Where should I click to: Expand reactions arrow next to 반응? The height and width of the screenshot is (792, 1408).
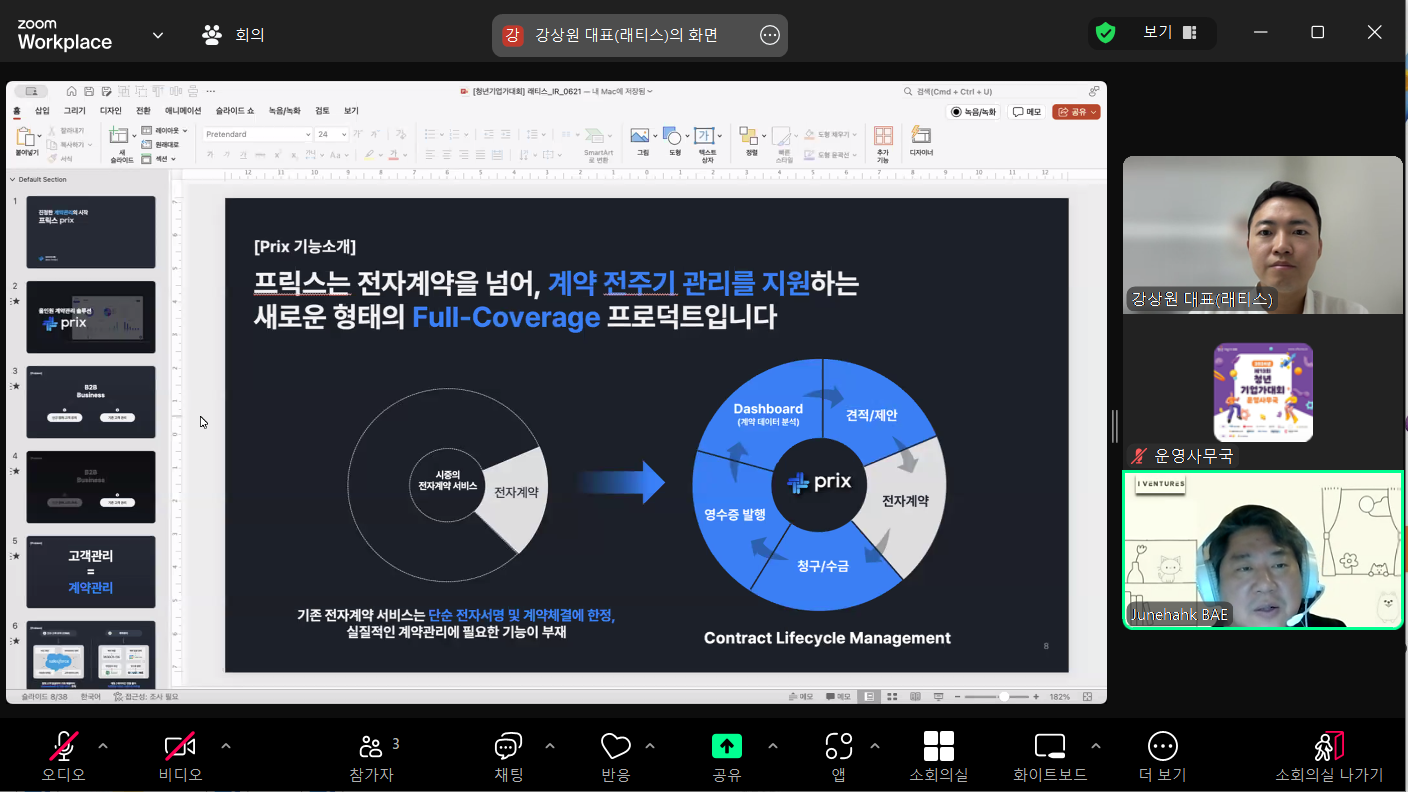pos(650,746)
